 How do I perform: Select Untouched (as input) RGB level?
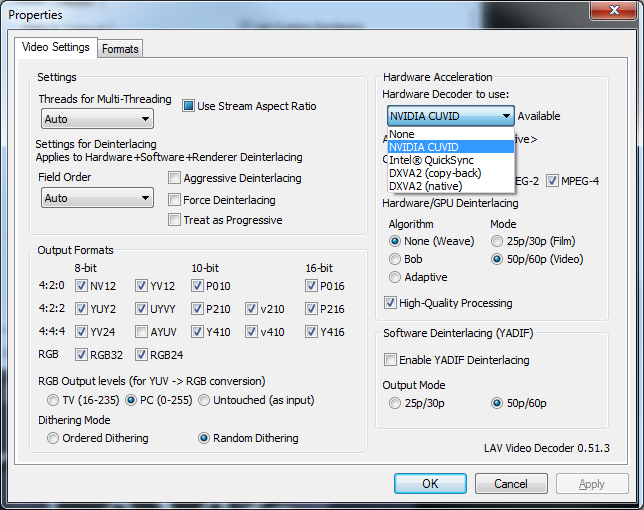pos(204,400)
